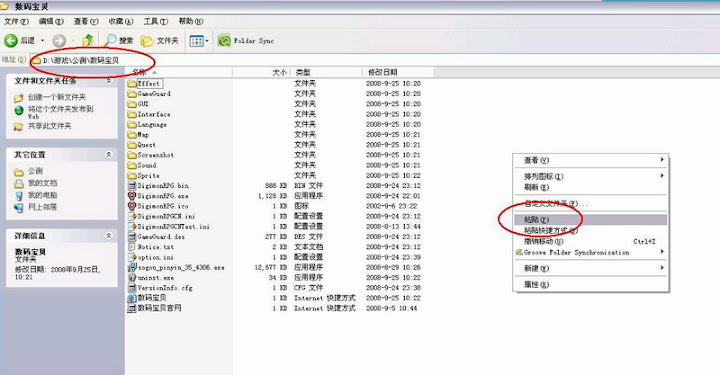Select DigimonRPG.exe application icon

click(x=132, y=196)
